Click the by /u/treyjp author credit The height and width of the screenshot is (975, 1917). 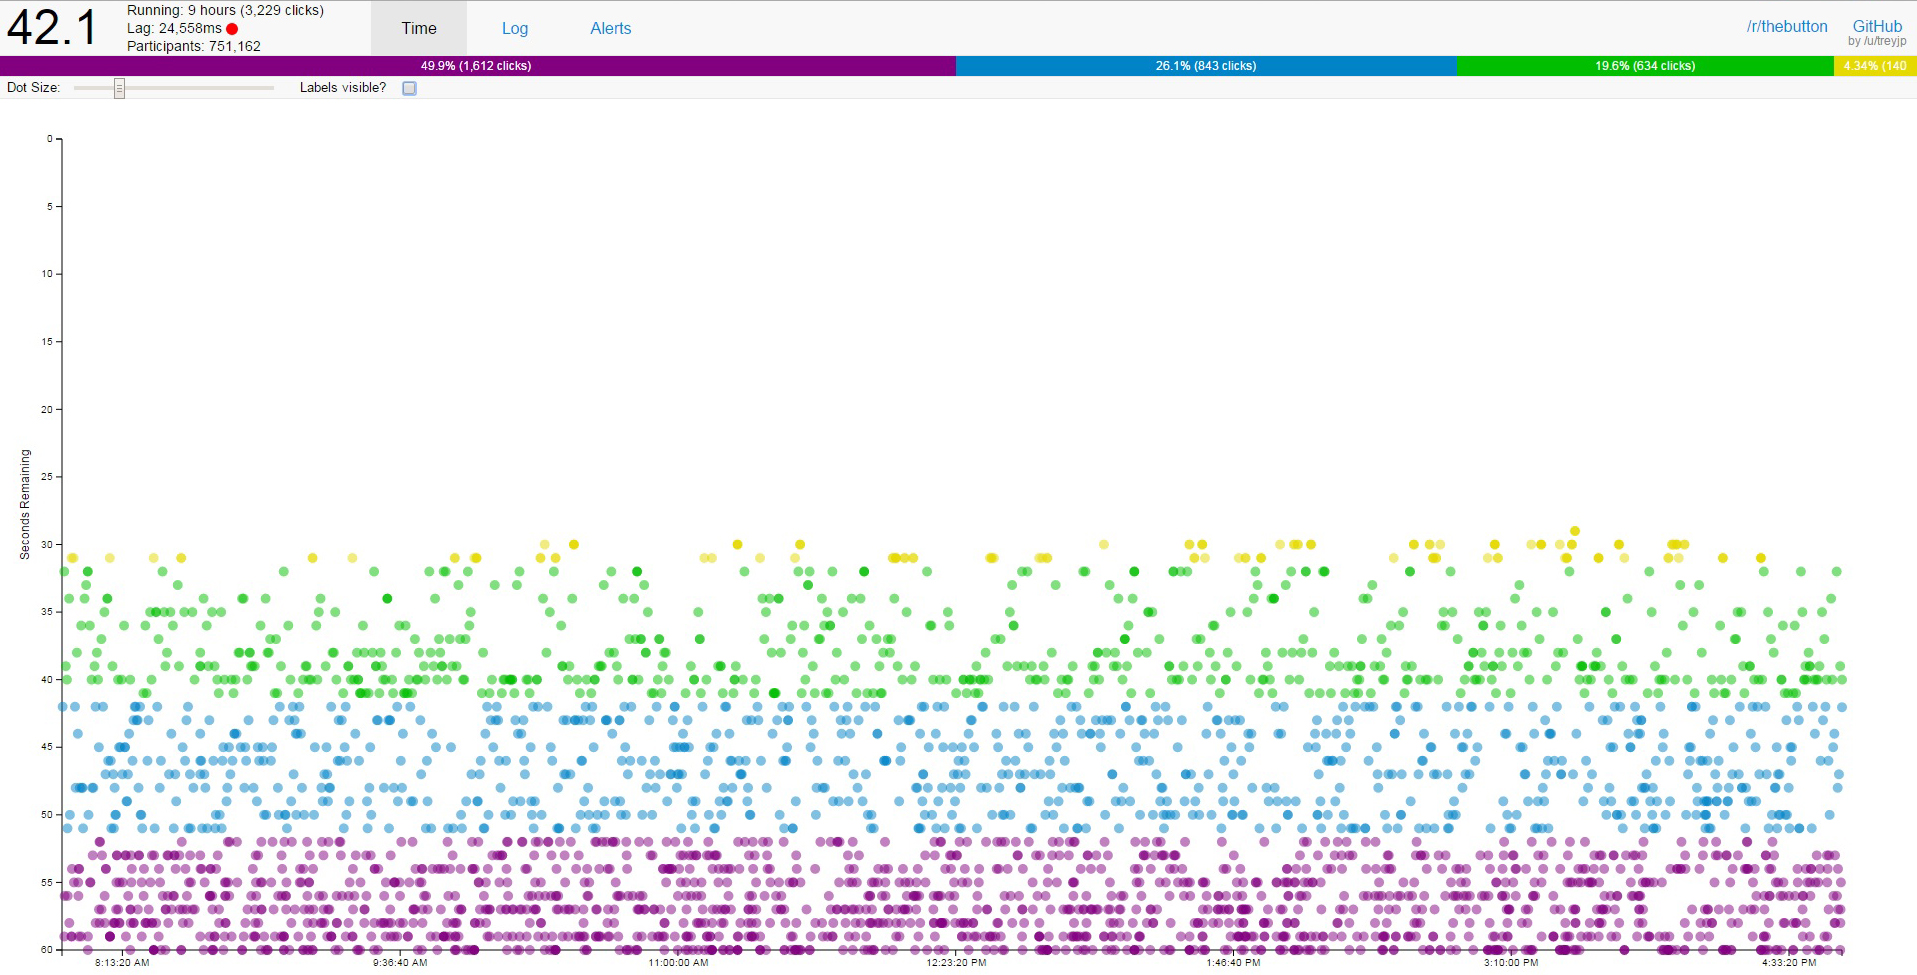tap(1877, 41)
